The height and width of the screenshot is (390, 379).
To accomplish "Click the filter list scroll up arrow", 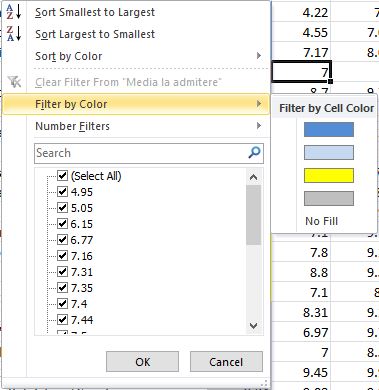I will pos(253,177).
